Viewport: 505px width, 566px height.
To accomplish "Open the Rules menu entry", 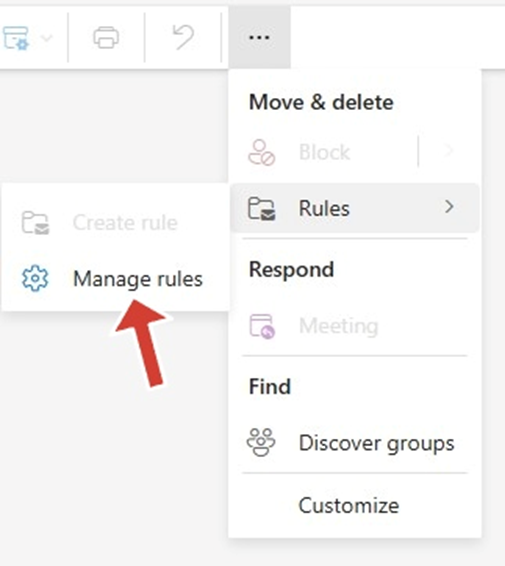I will (355, 208).
